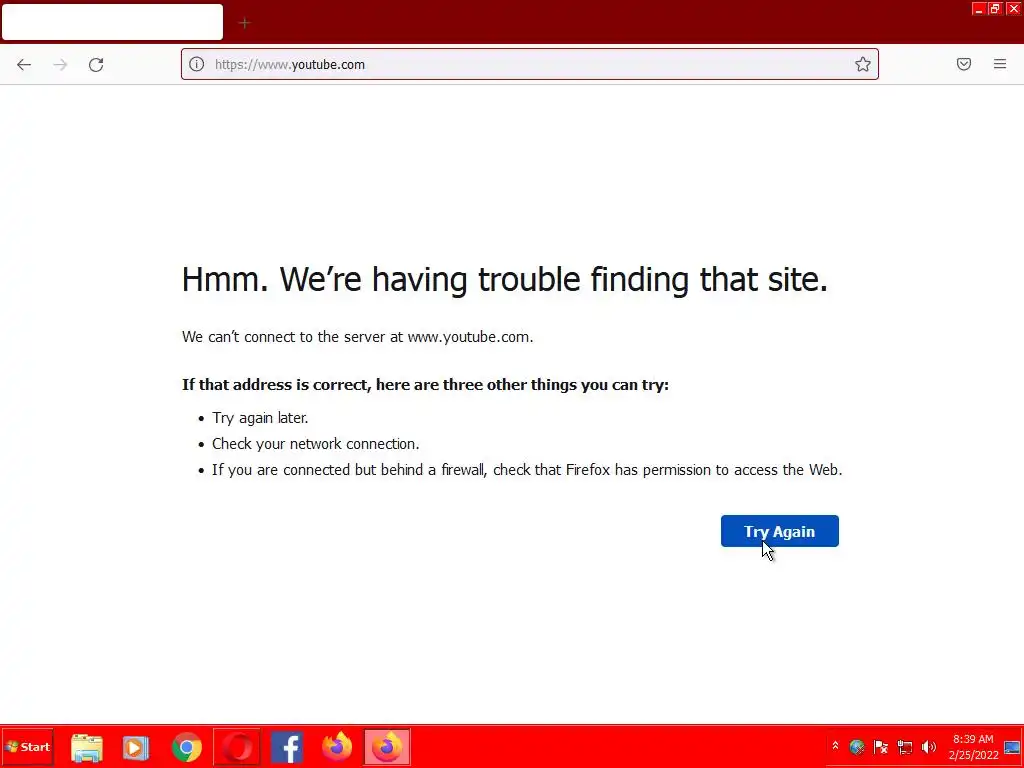Bookmark this page with the star icon
This screenshot has width=1024, height=768.
coord(863,64)
